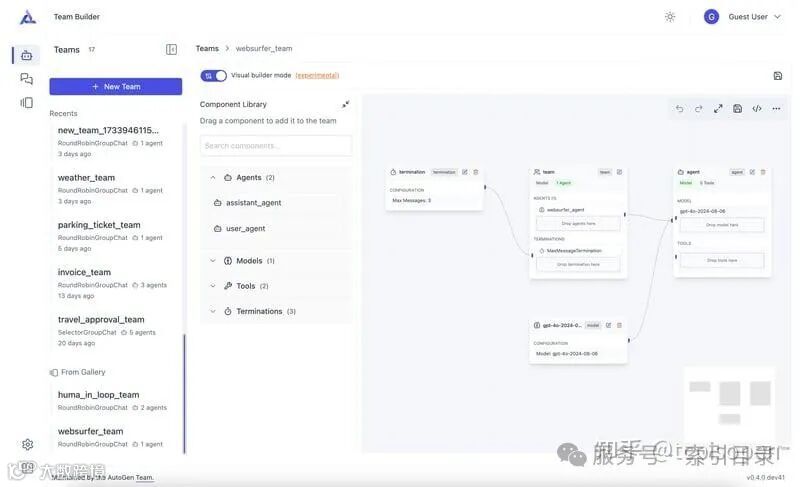The width and height of the screenshot is (800, 487).
Task: Collapse the Agents component group
Action: pos(213,177)
